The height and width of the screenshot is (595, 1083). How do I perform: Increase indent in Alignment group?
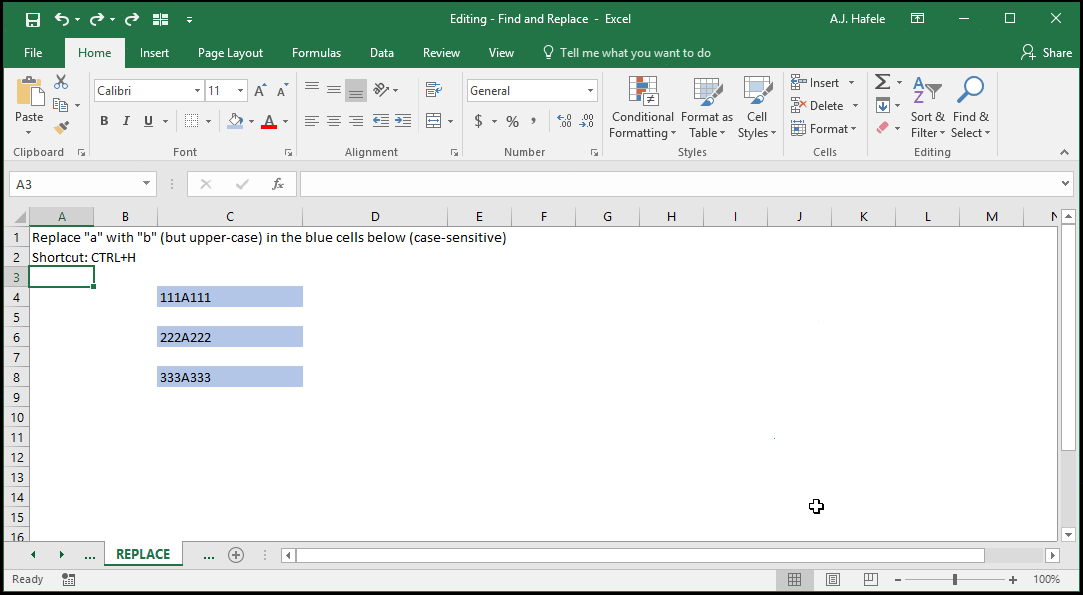(403, 121)
